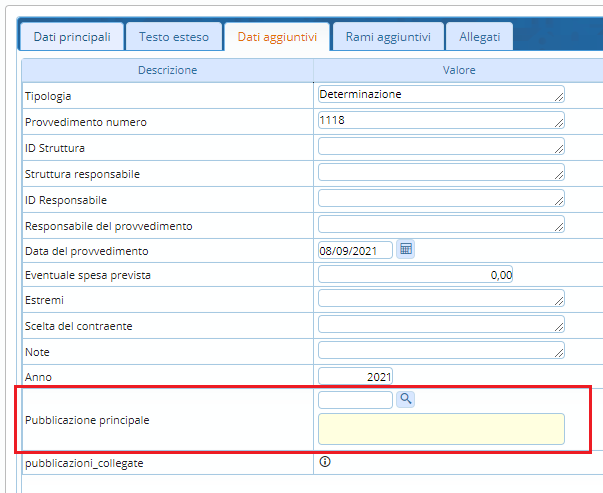This screenshot has width=603, height=493.
Task: Open the Testo esteso tab
Action: coord(174,37)
